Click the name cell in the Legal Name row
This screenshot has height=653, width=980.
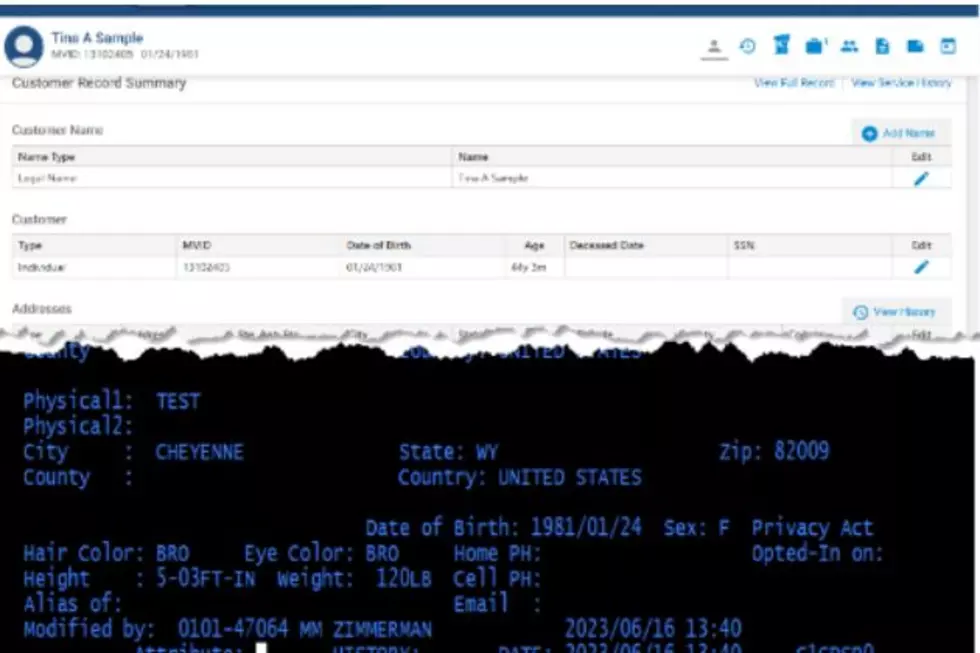pos(671,178)
